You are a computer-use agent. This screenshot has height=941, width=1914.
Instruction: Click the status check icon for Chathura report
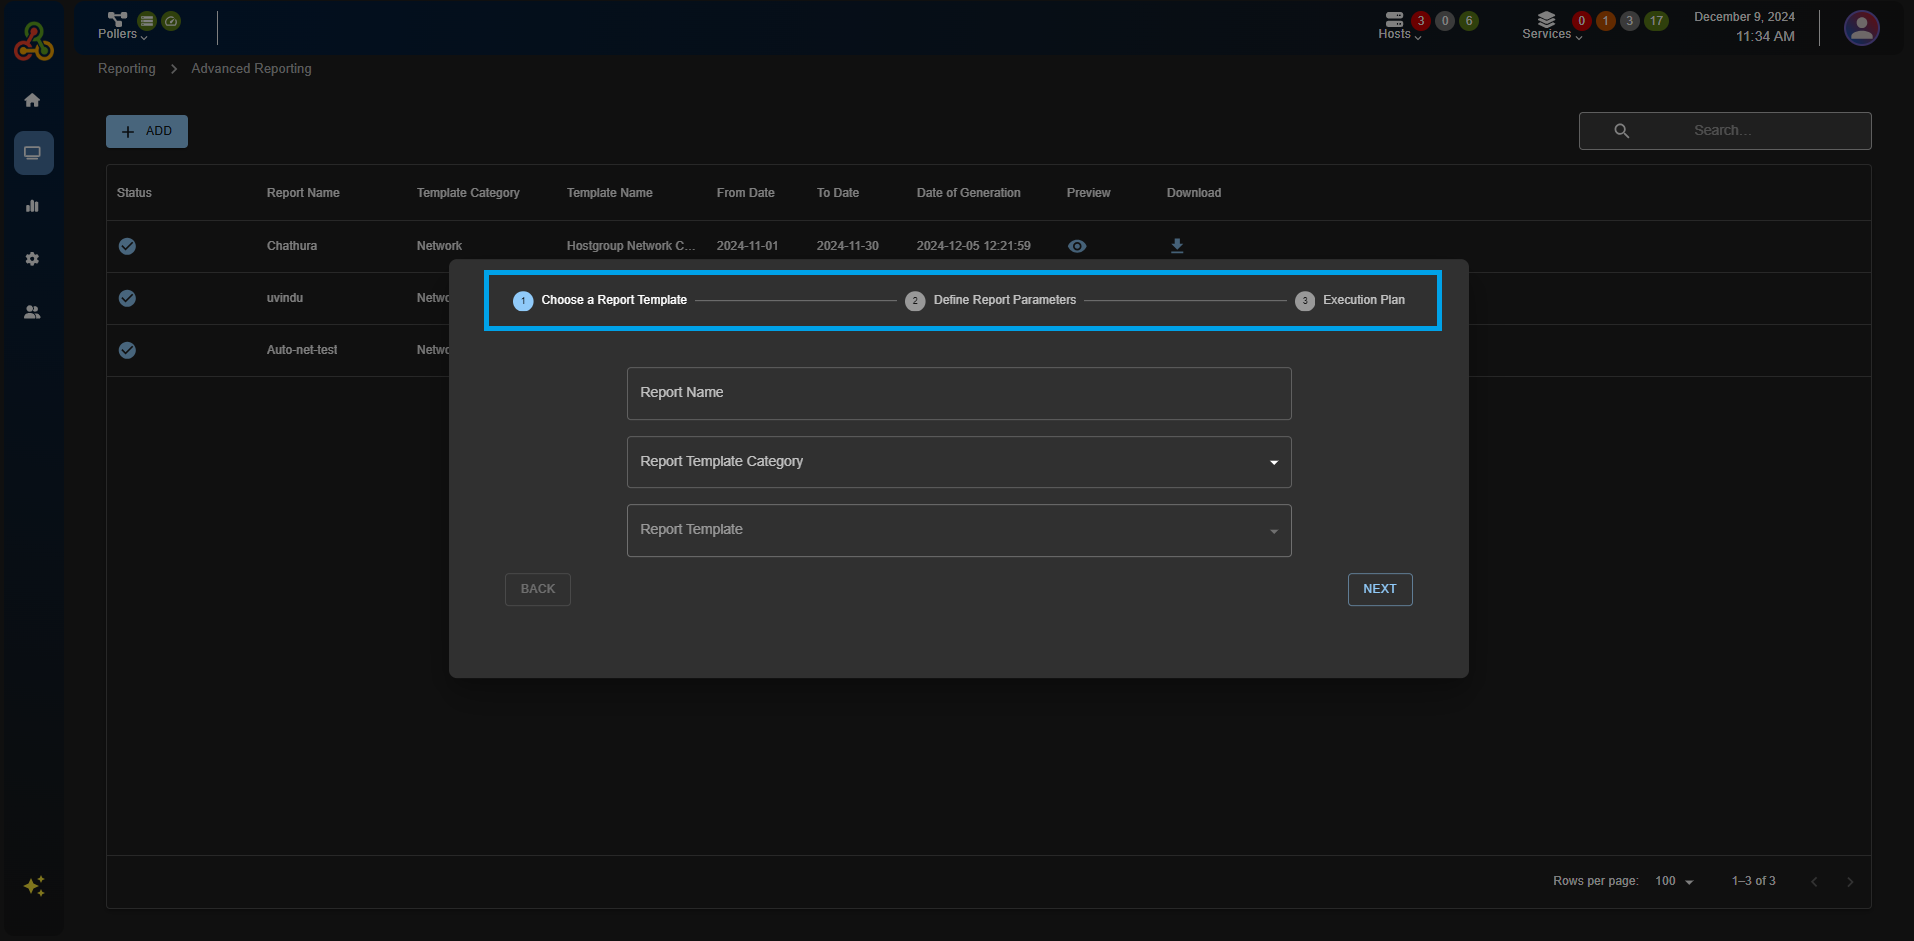click(x=127, y=246)
